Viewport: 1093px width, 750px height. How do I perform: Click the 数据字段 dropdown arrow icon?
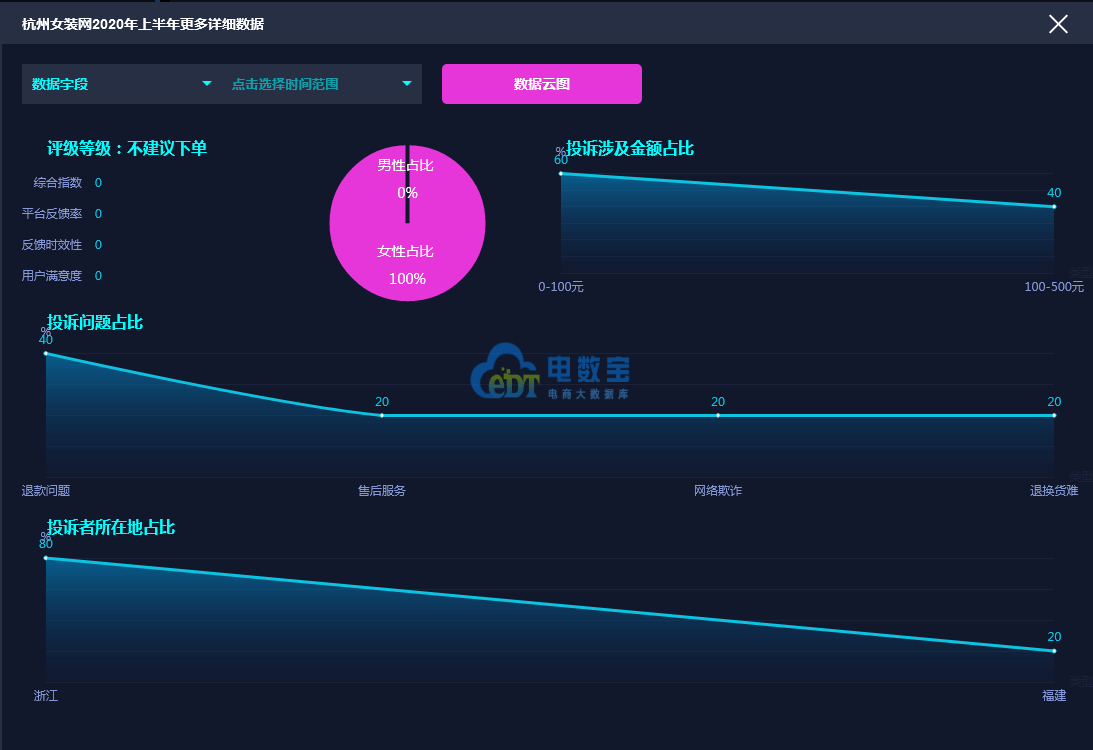click(x=207, y=84)
